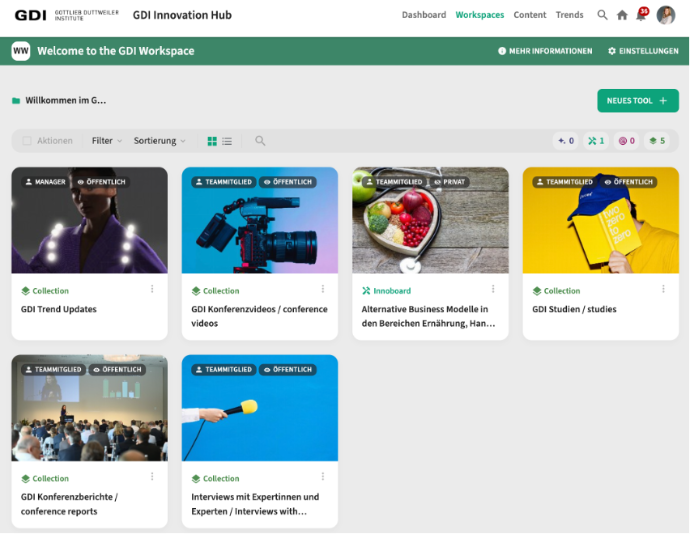Switch to grid view layout

[x=212, y=141]
